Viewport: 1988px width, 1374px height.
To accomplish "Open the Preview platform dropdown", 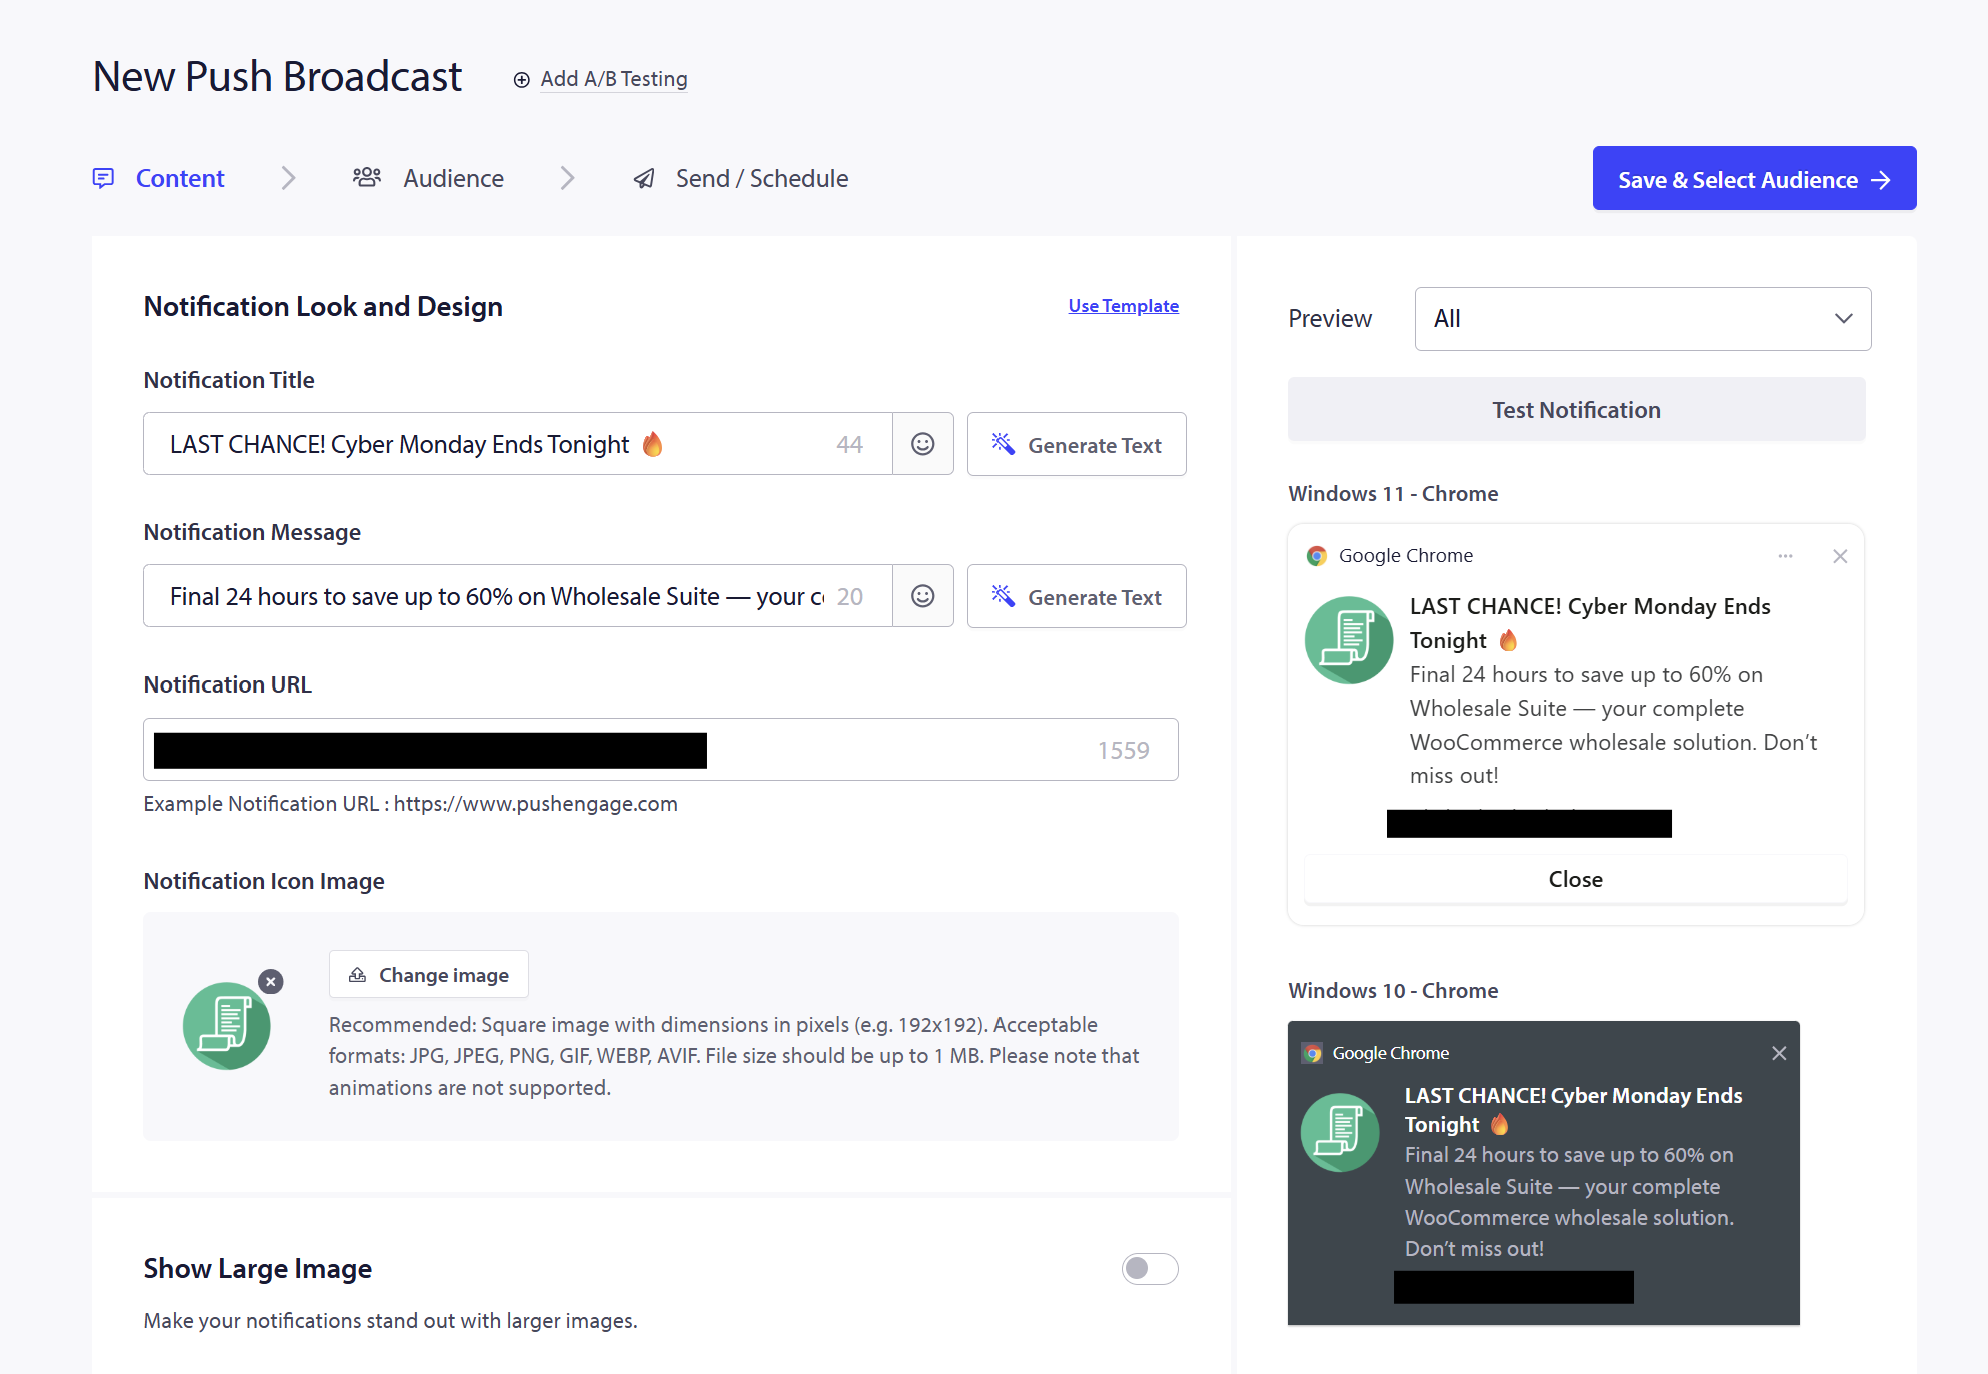I will (1642, 319).
